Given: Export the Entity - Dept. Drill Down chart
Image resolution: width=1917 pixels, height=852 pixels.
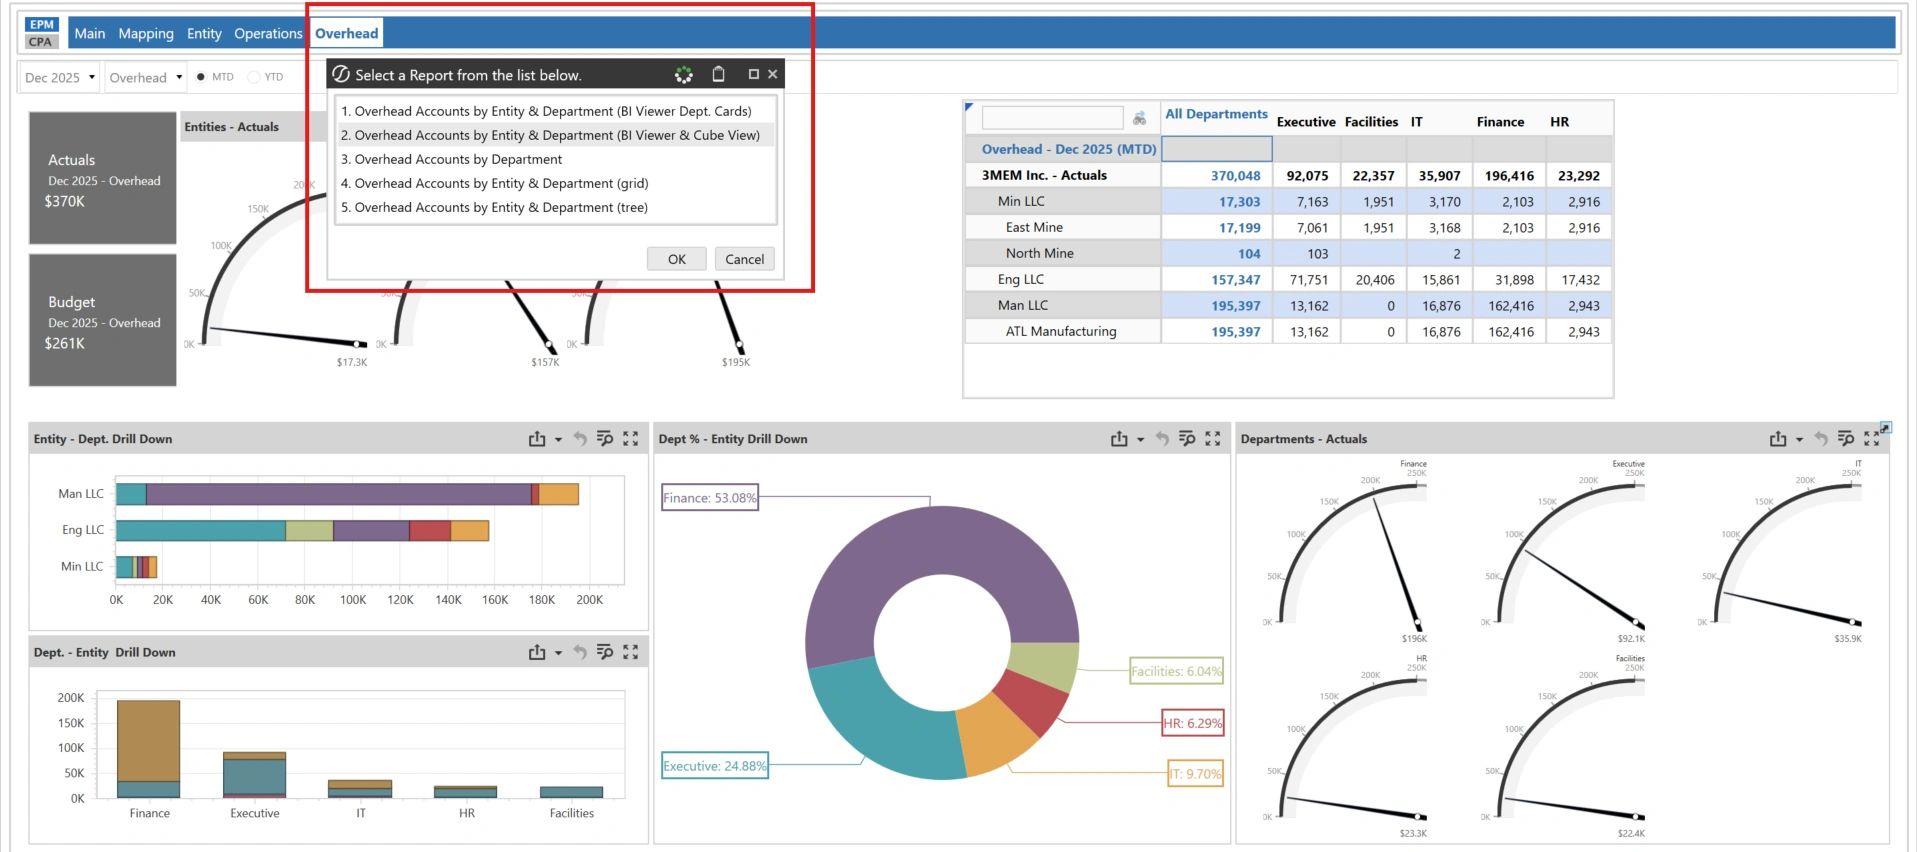Looking at the screenshot, I should (537, 439).
